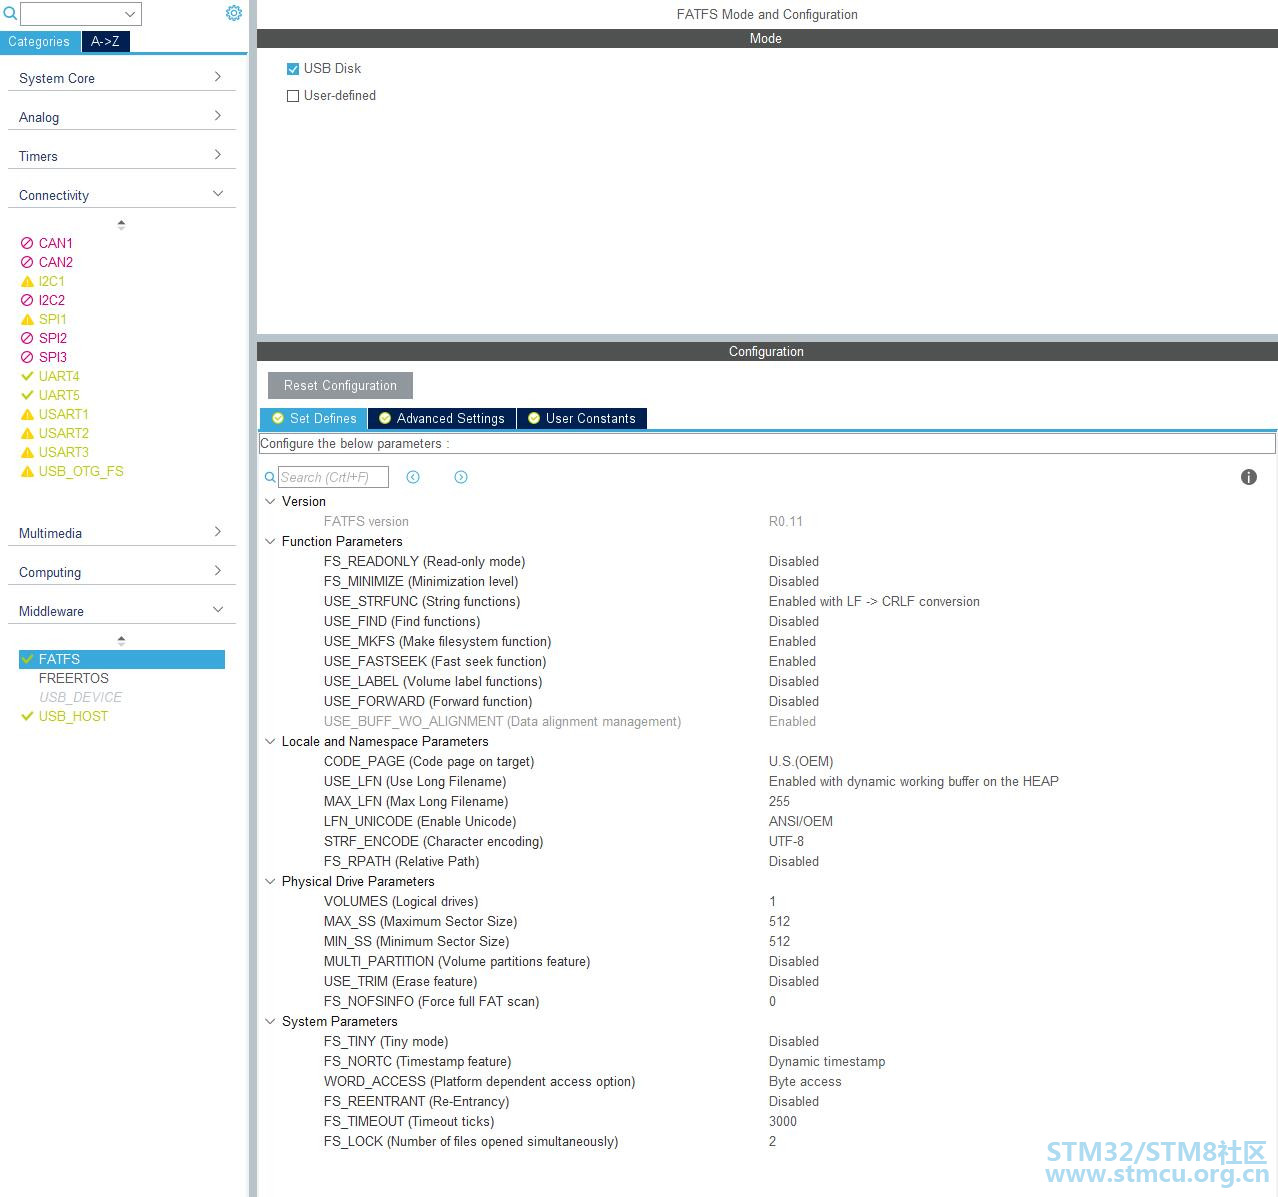Viewport: 1278px width, 1197px height.
Task: Uncheck the USB Disk checkbox
Action: (293, 69)
